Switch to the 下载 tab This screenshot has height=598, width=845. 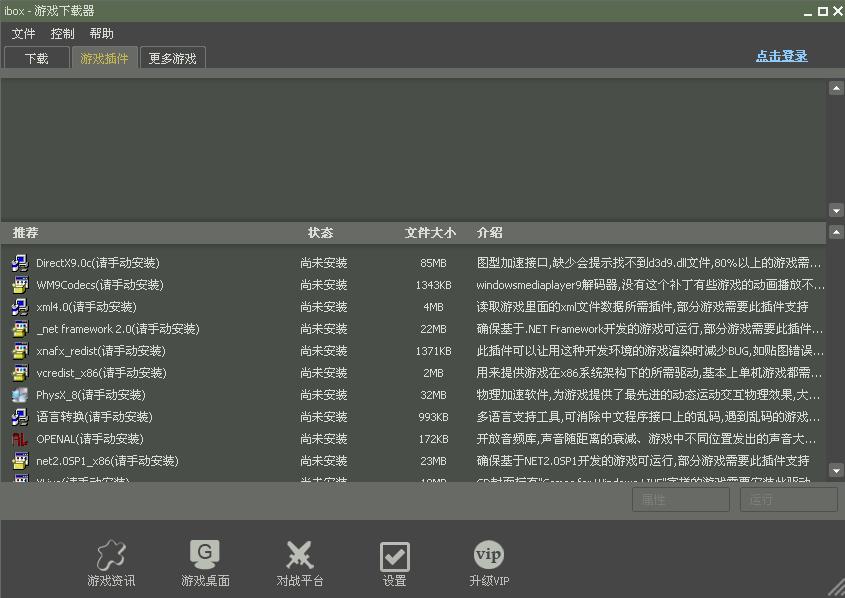click(x=37, y=58)
